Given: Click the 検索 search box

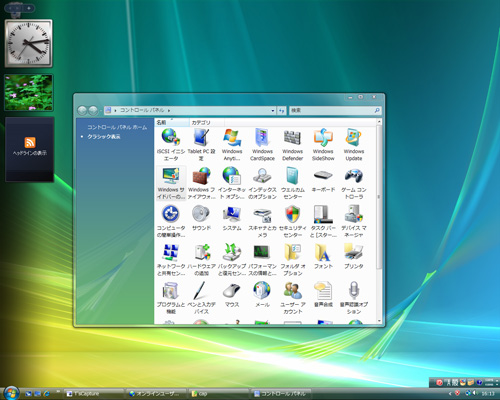Looking at the screenshot, I should coord(335,110).
